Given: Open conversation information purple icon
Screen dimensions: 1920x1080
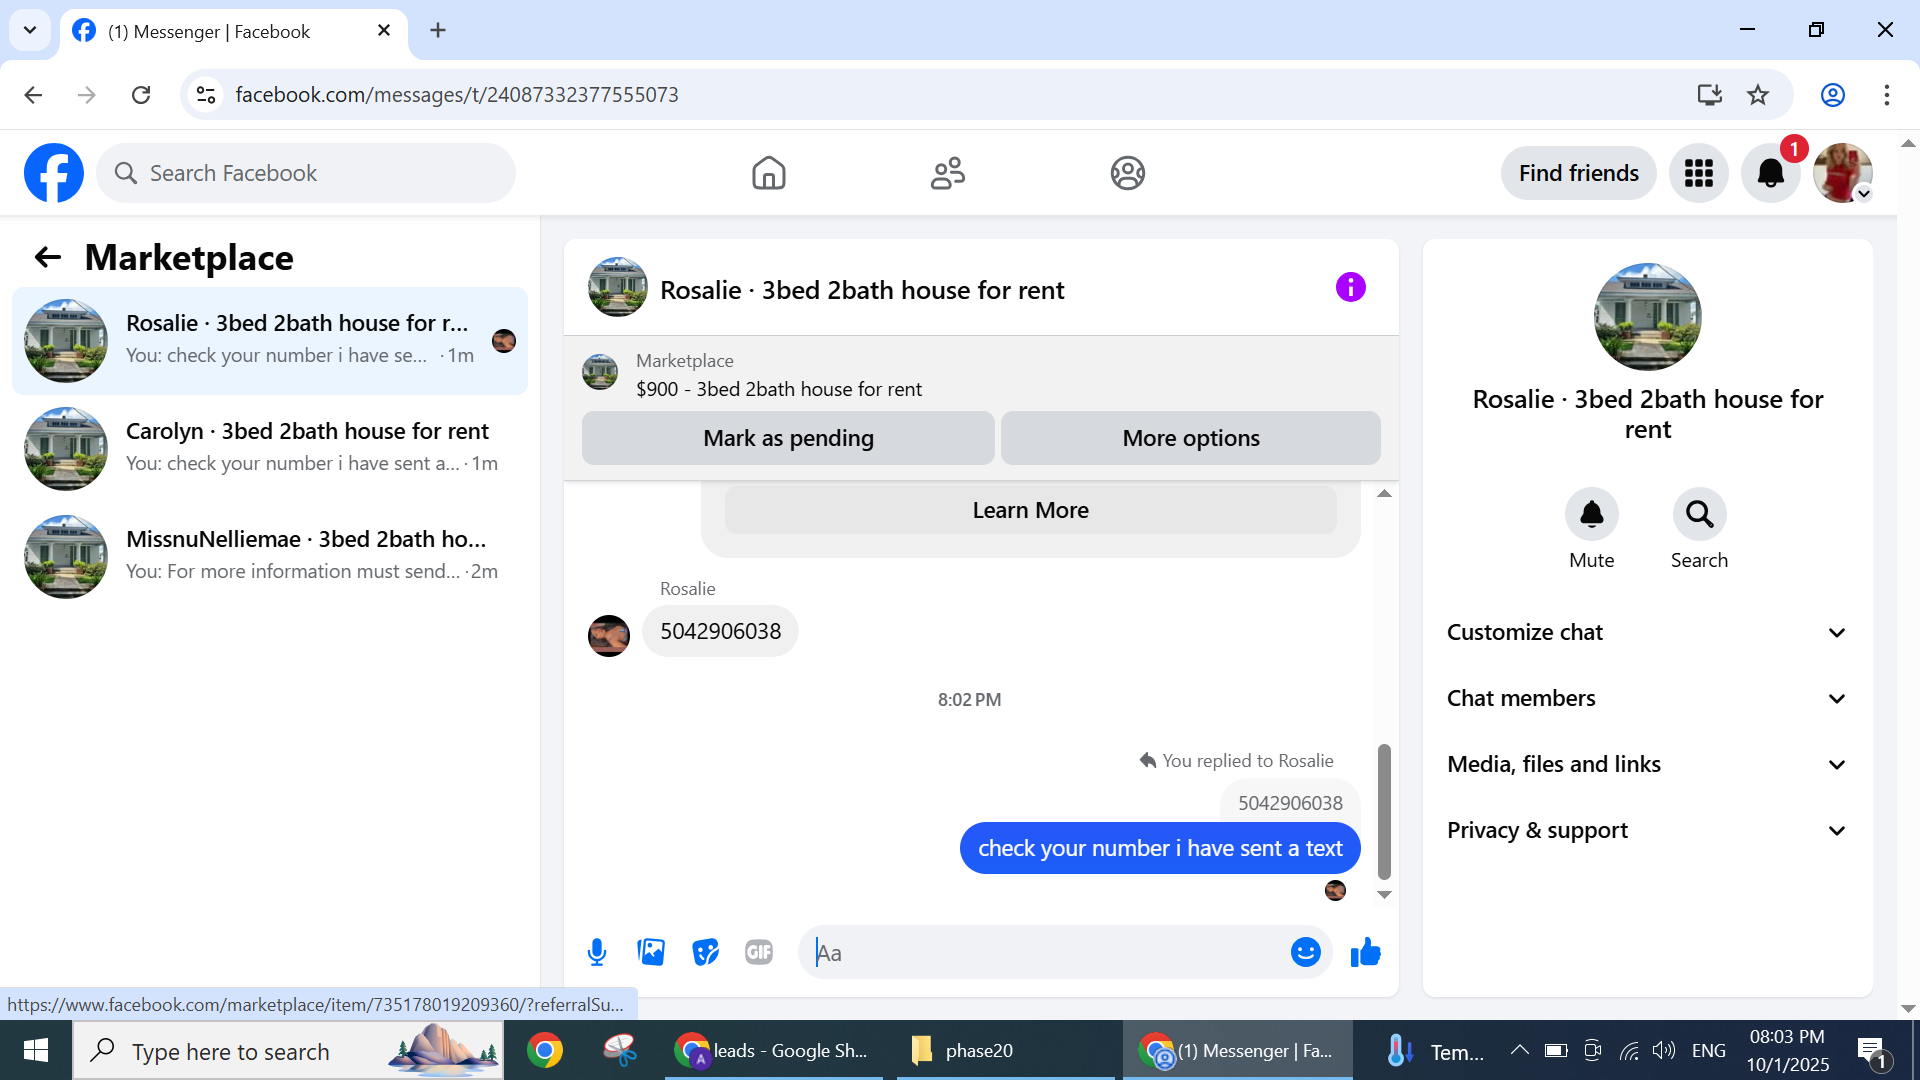Looking at the screenshot, I should click(1350, 288).
